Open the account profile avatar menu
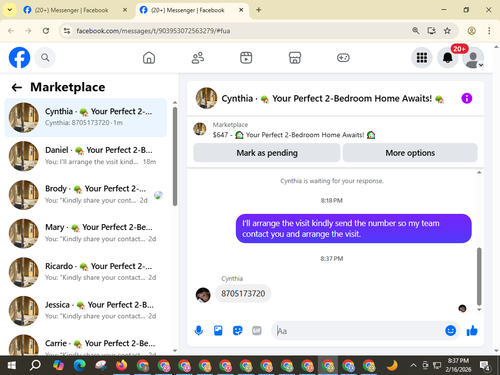The height and width of the screenshot is (375, 500). (473, 58)
